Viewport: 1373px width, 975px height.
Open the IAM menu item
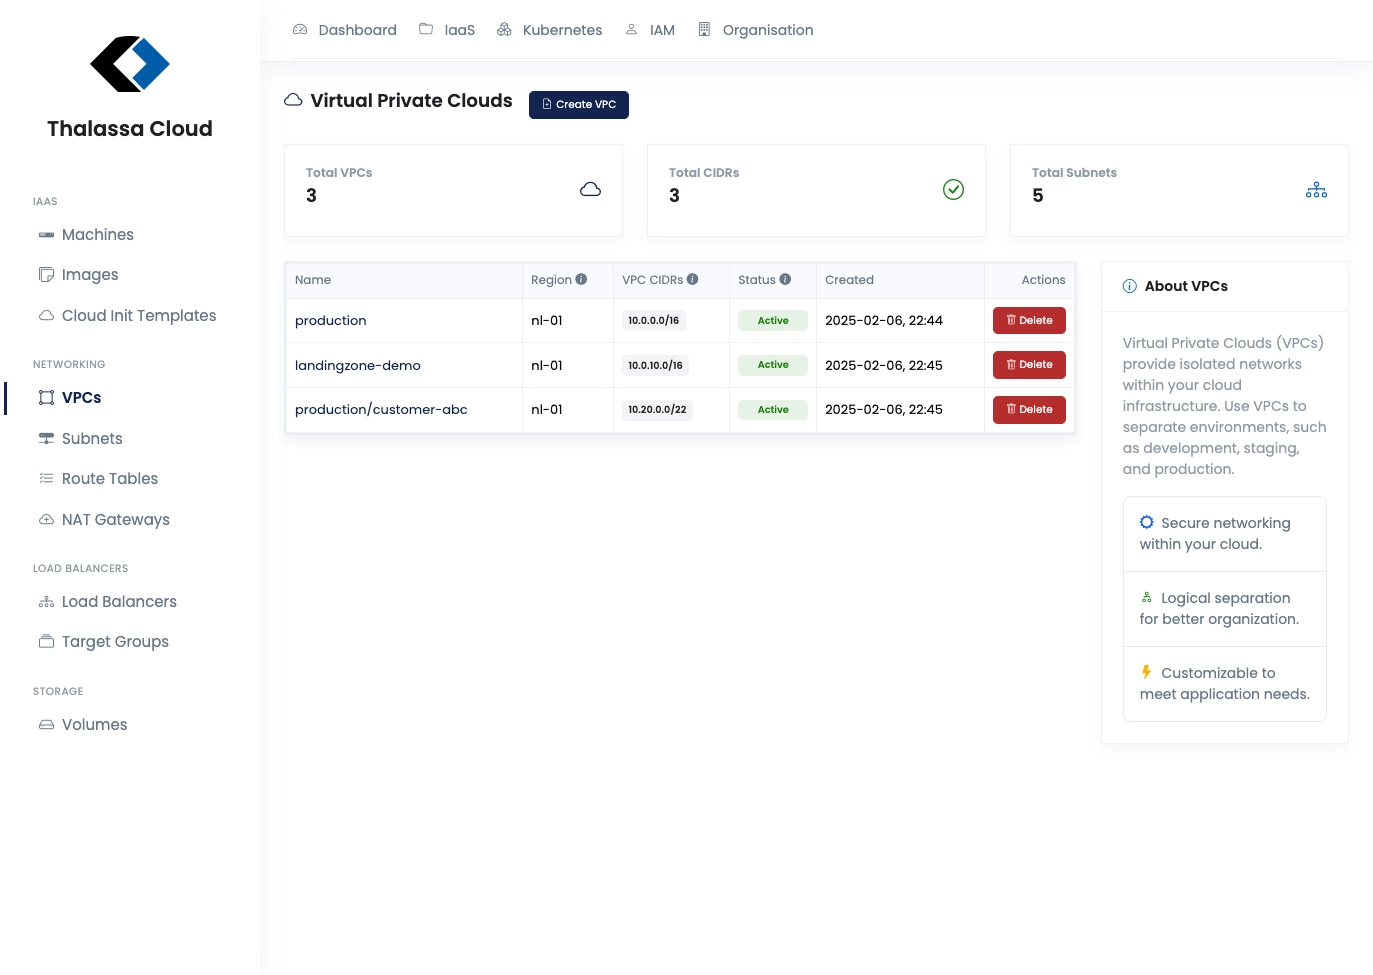(650, 30)
